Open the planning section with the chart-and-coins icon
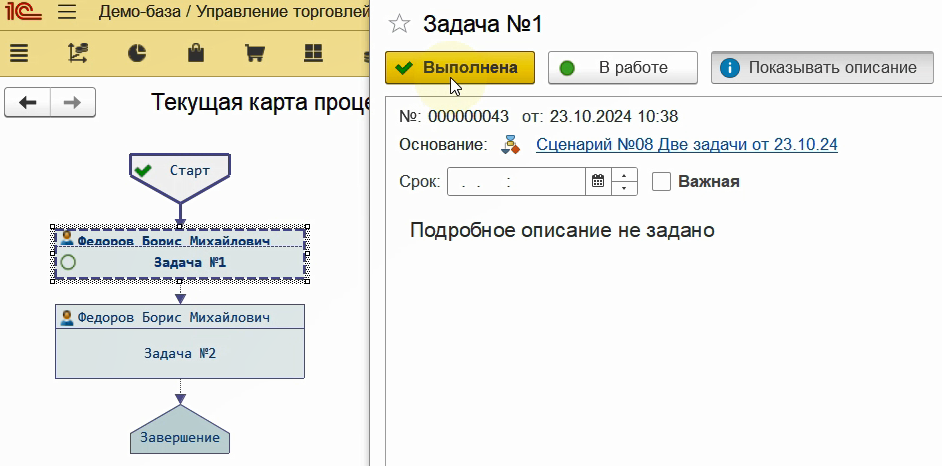The height and width of the screenshot is (466, 942). 78,53
